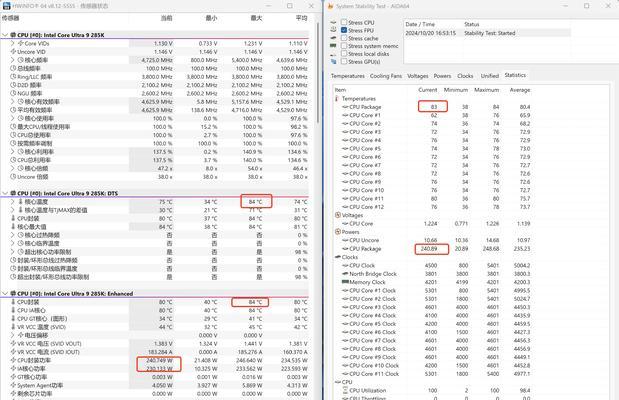
Task: Uncheck the Stress FPU checkbox
Action: click(344, 30)
